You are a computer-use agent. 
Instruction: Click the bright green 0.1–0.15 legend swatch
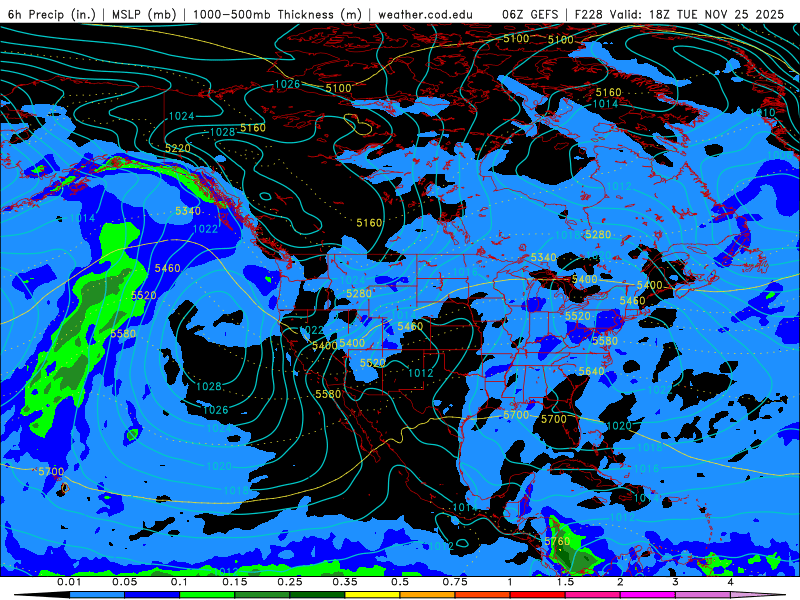tap(207, 595)
